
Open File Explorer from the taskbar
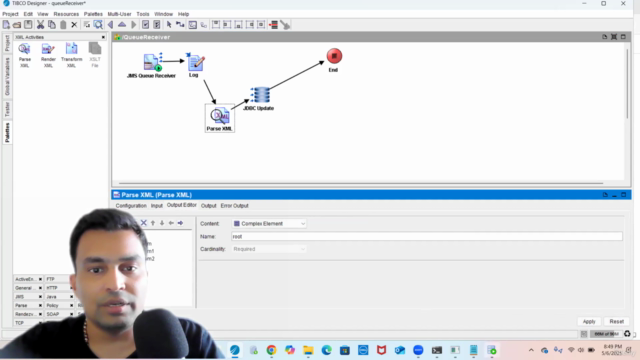point(308,350)
